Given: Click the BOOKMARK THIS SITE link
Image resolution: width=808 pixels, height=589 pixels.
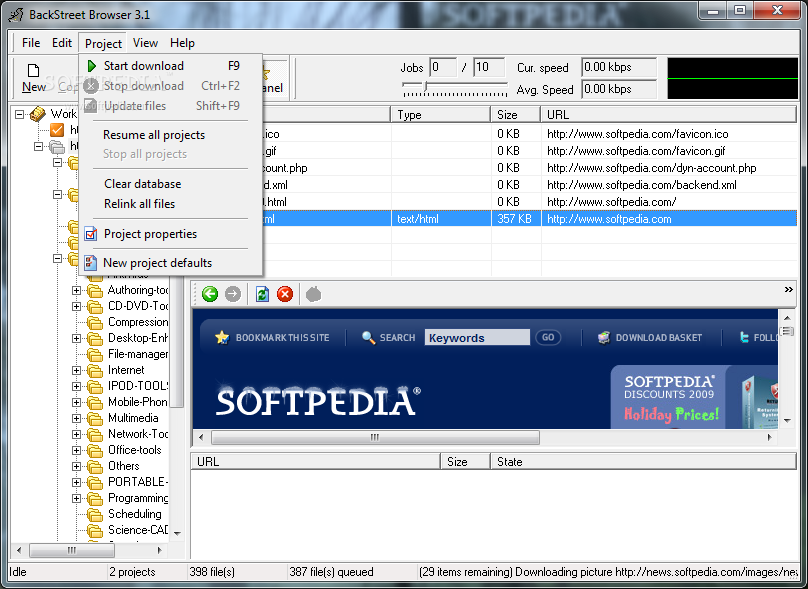Looking at the screenshot, I should point(282,338).
